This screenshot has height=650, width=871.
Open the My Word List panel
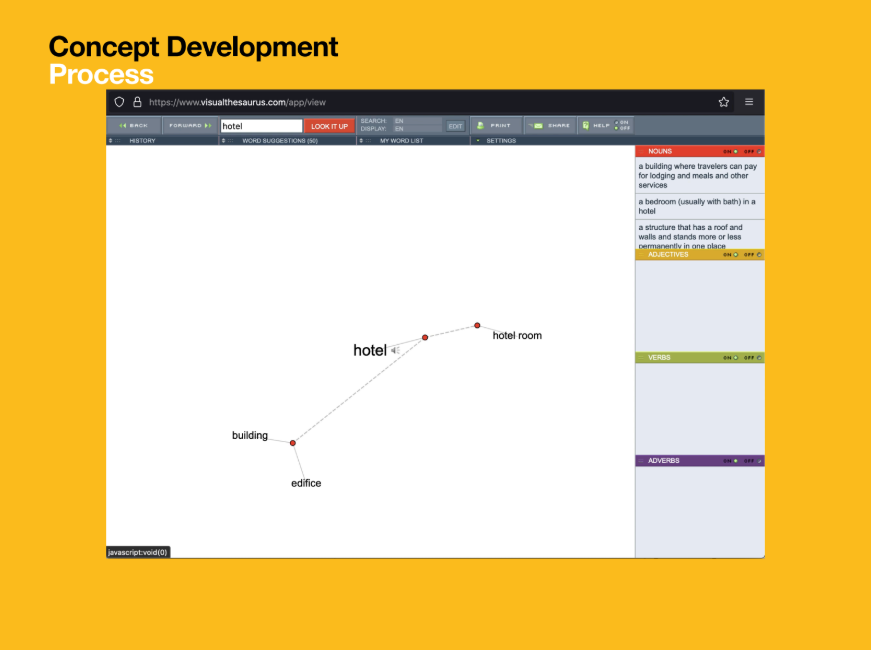(x=400, y=141)
